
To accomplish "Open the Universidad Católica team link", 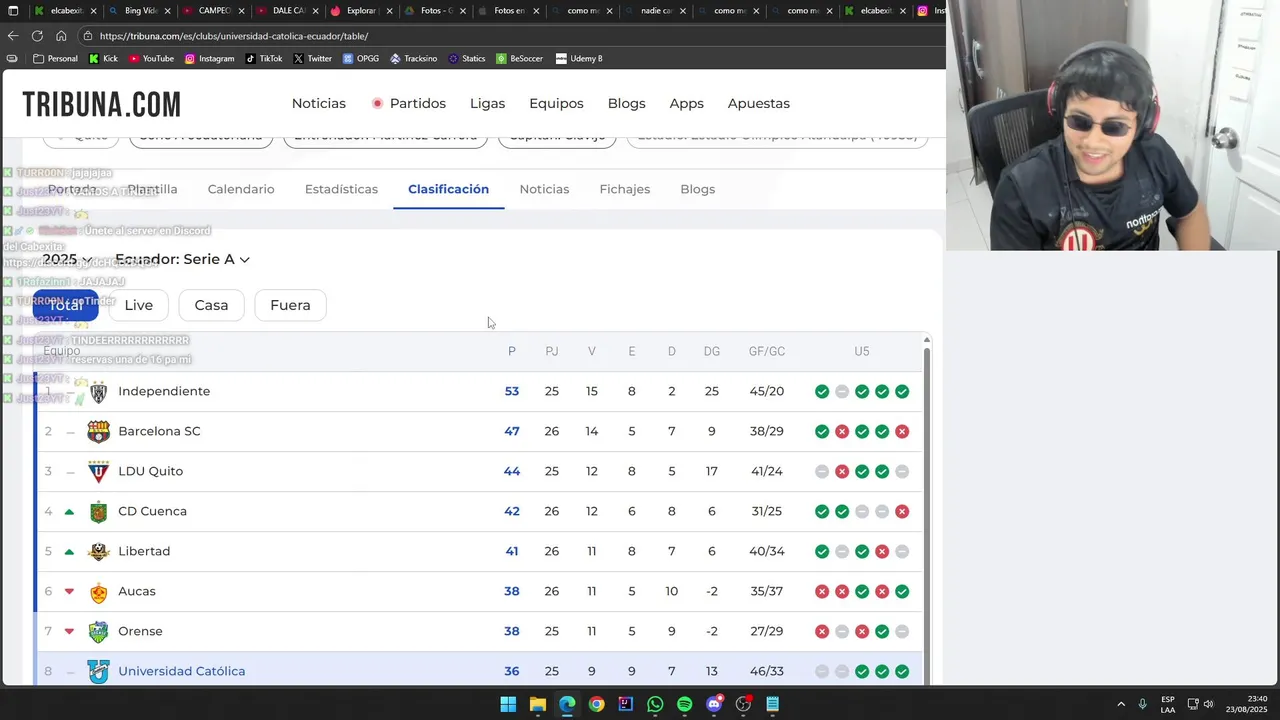I will 181,671.
